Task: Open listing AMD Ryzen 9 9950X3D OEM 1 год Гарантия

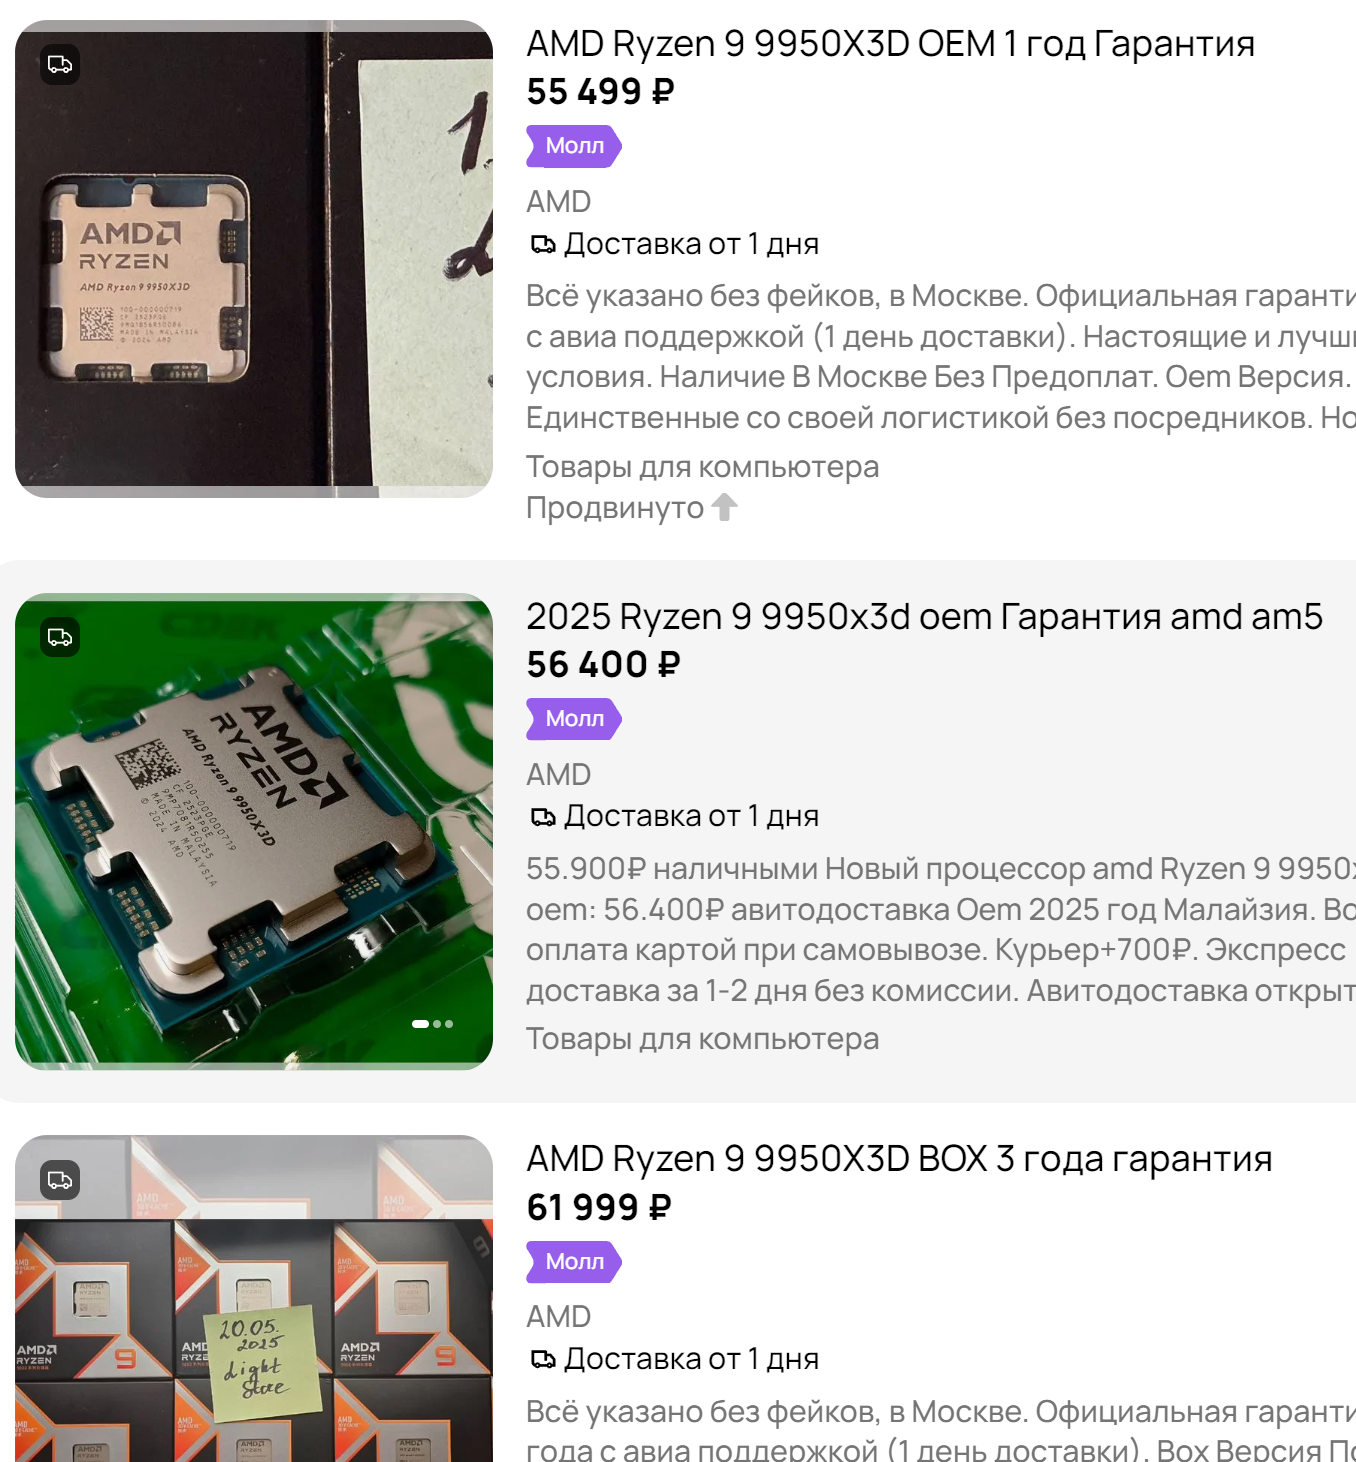Action: point(890,44)
